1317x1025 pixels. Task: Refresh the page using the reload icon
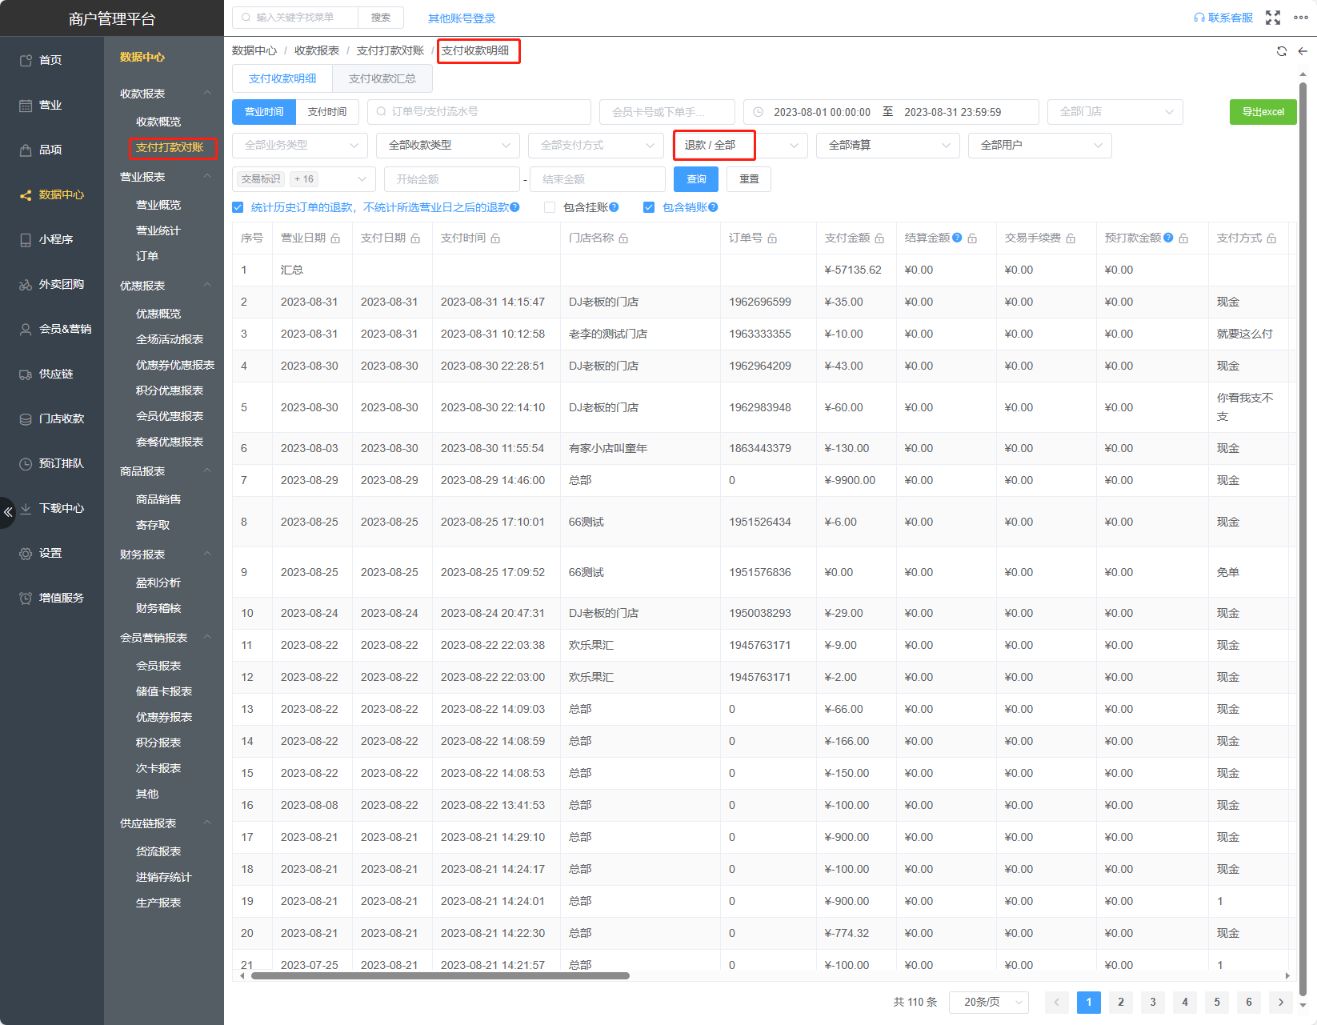pos(1282,51)
